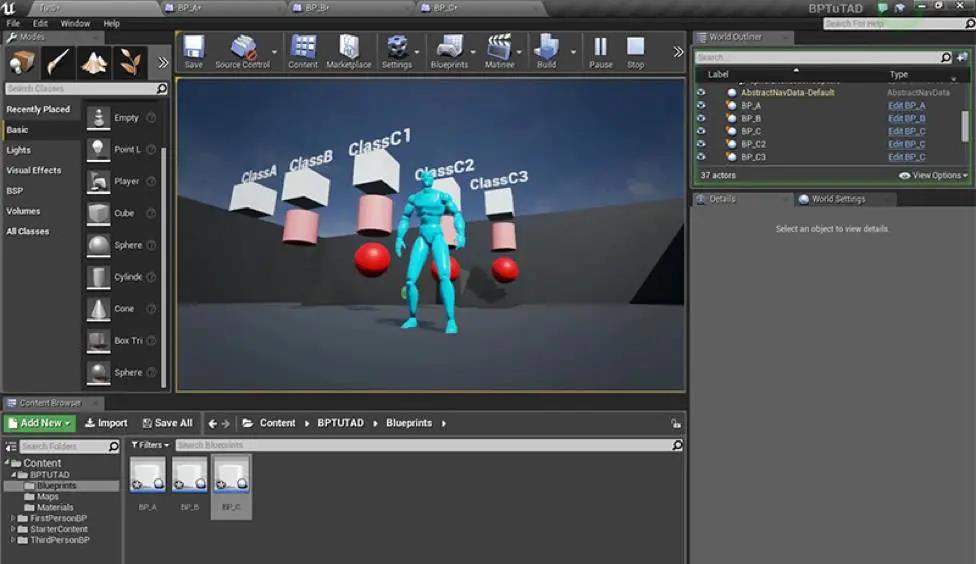Image resolution: width=976 pixels, height=564 pixels.
Task: Select Visual Effects category
Action: coord(34,170)
